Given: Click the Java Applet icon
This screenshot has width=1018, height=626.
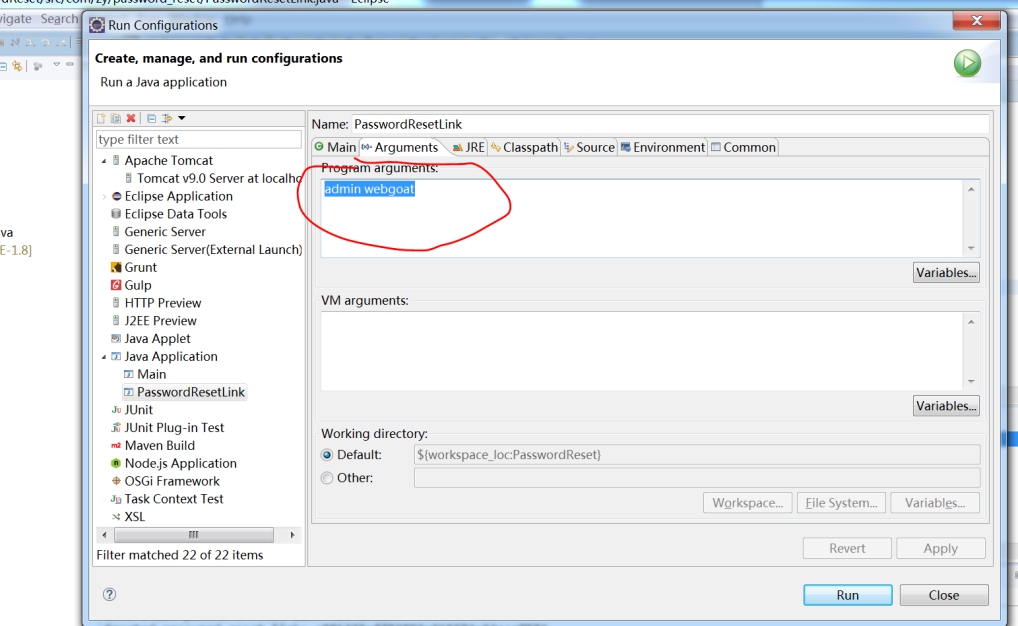Looking at the screenshot, I should 116,338.
